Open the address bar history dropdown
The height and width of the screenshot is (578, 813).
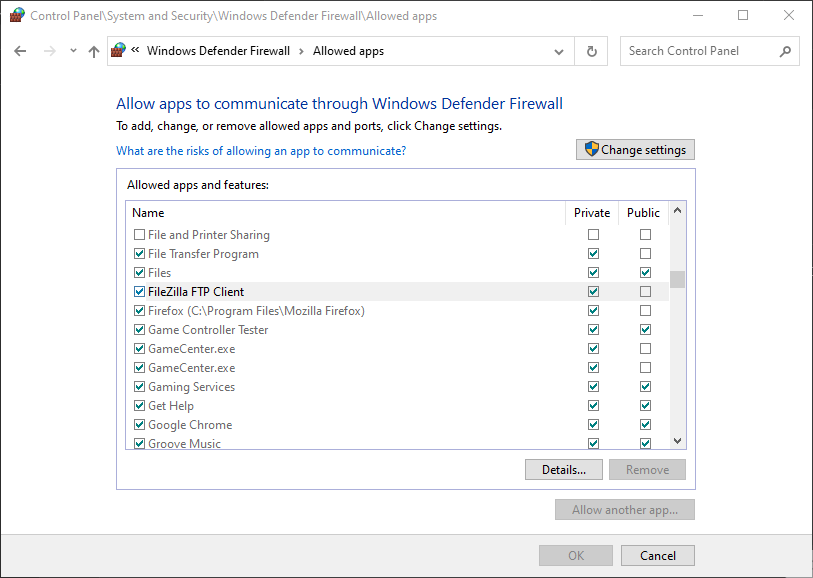click(x=559, y=51)
